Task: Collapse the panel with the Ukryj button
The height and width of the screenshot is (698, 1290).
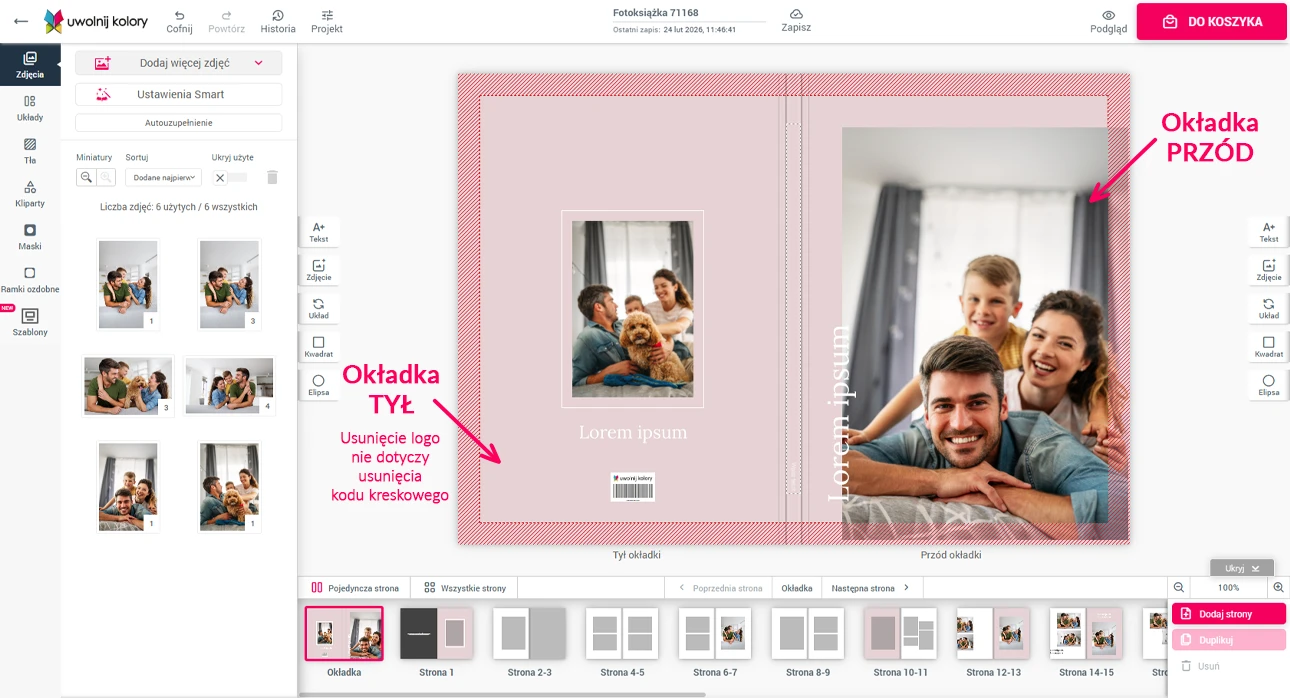Action: coord(1241,567)
